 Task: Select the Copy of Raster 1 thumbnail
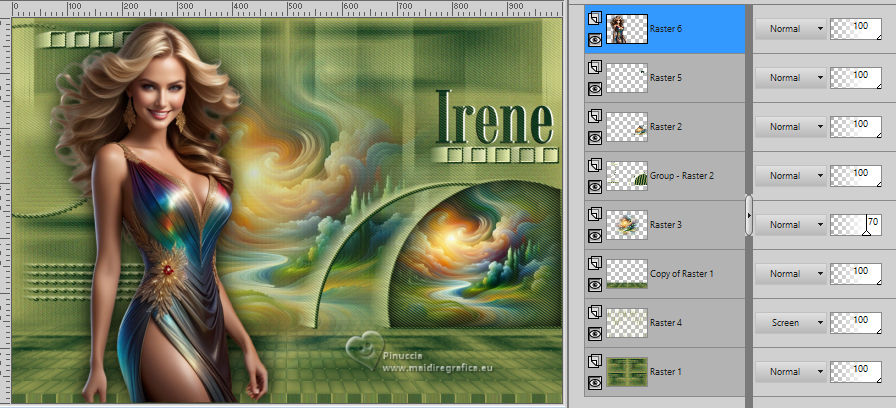click(626, 274)
